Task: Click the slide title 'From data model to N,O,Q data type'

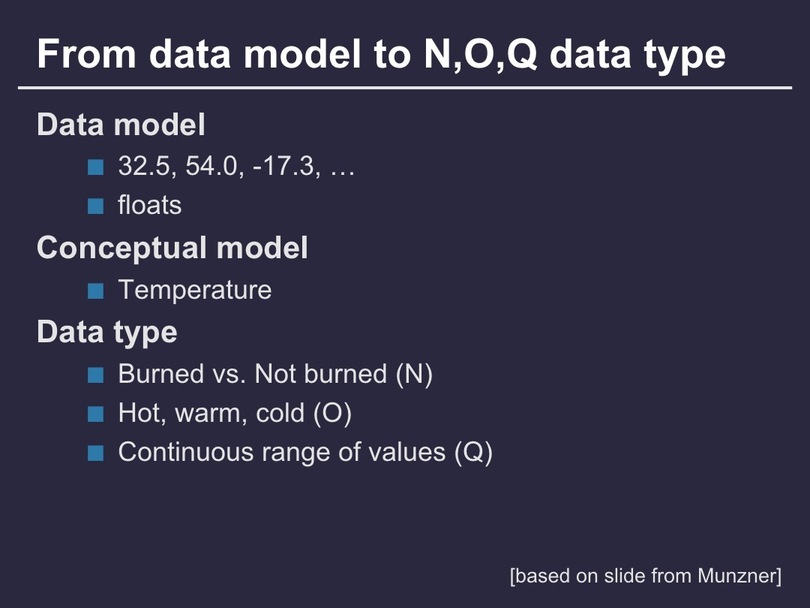Action: tap(381, 55)
